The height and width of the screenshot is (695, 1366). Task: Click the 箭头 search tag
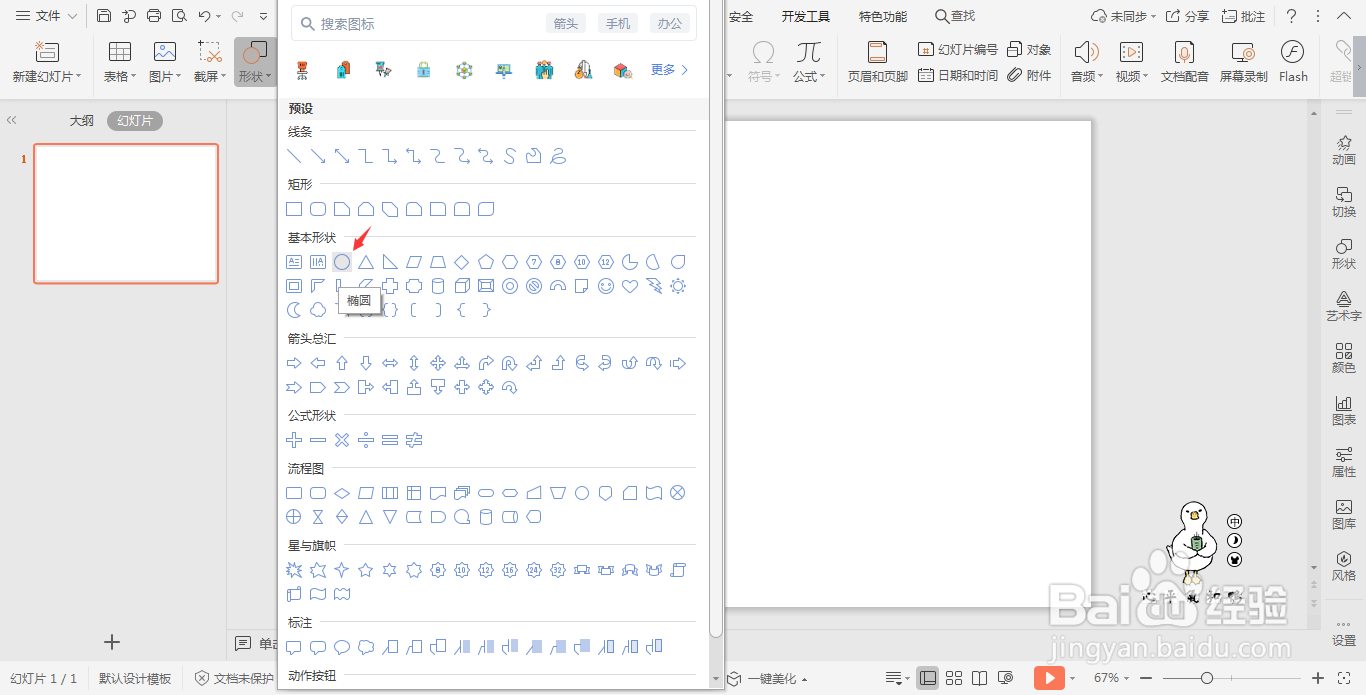[566, 23]
